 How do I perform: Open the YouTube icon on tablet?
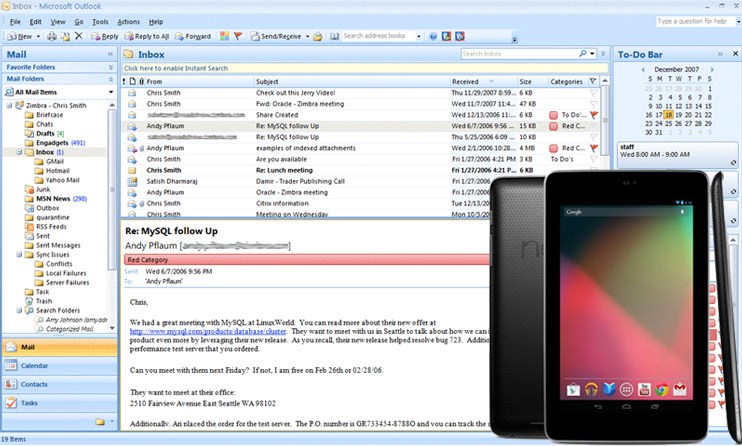644,389
